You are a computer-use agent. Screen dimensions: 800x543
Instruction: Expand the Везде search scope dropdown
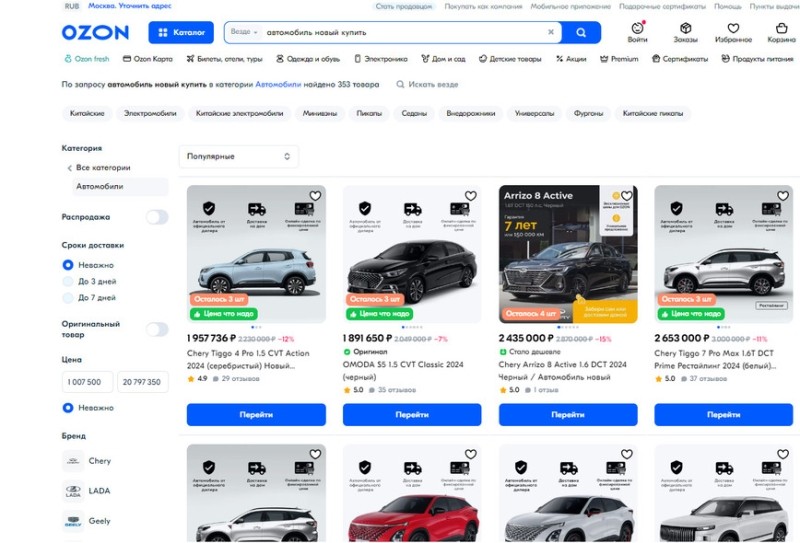tap(244, 32)
